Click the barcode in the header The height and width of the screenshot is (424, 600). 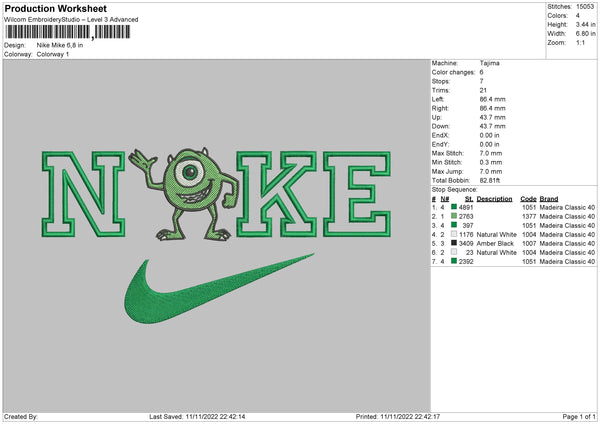pos(68,32)
